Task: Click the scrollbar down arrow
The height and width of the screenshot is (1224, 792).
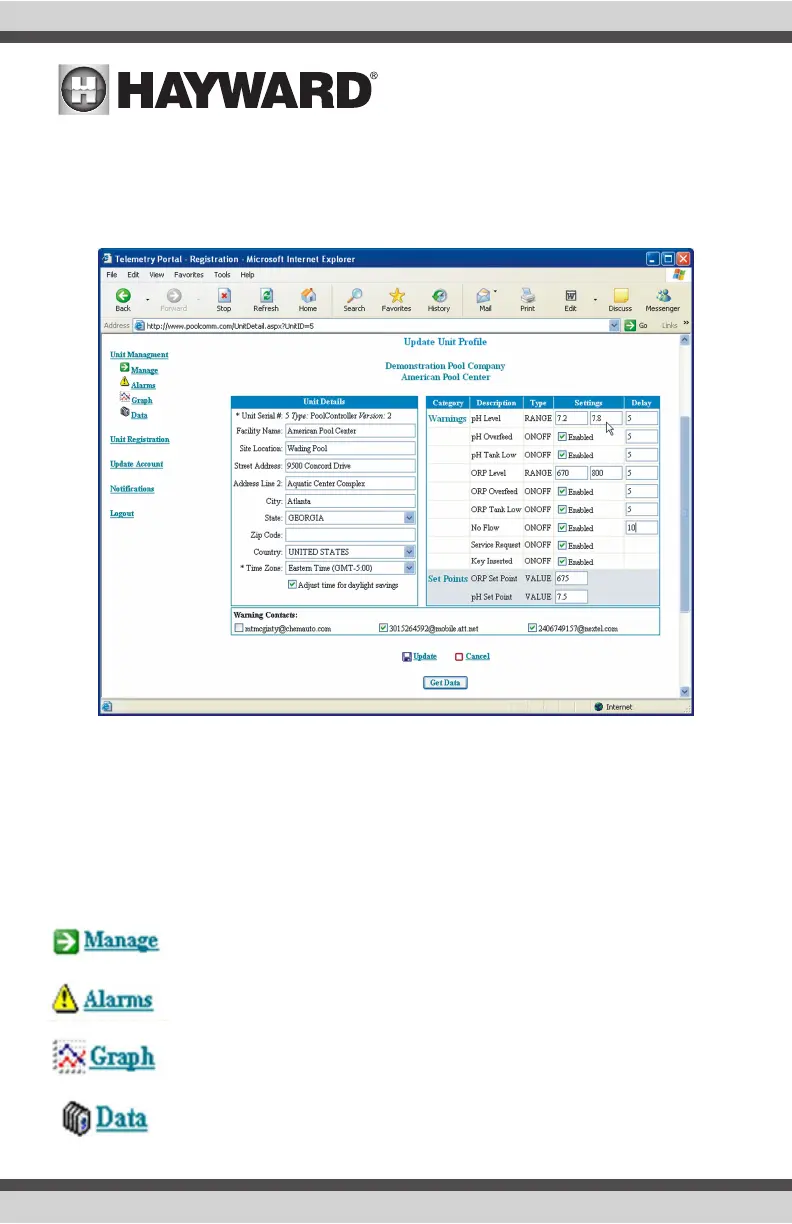Action: pos(685,691)
